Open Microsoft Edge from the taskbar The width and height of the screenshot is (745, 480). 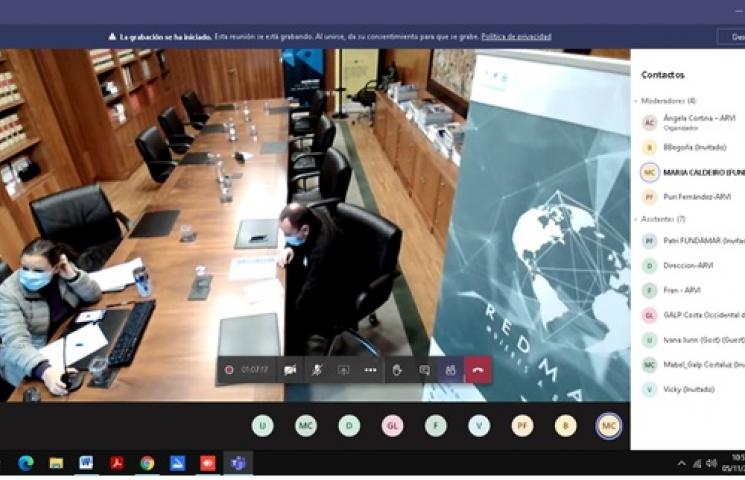[26, 463]
